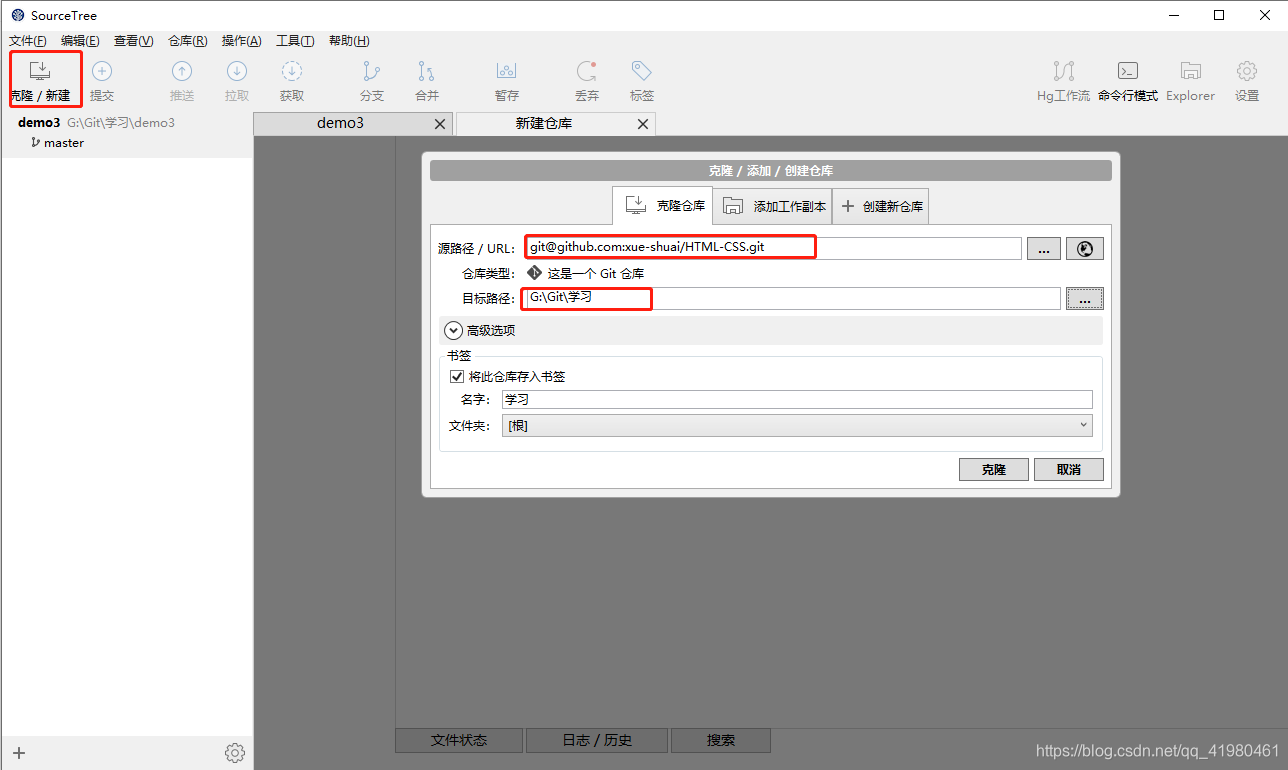1288x770 pixels.
Task: Select the 克隆仓库 tab
Action: click(663, 206)
